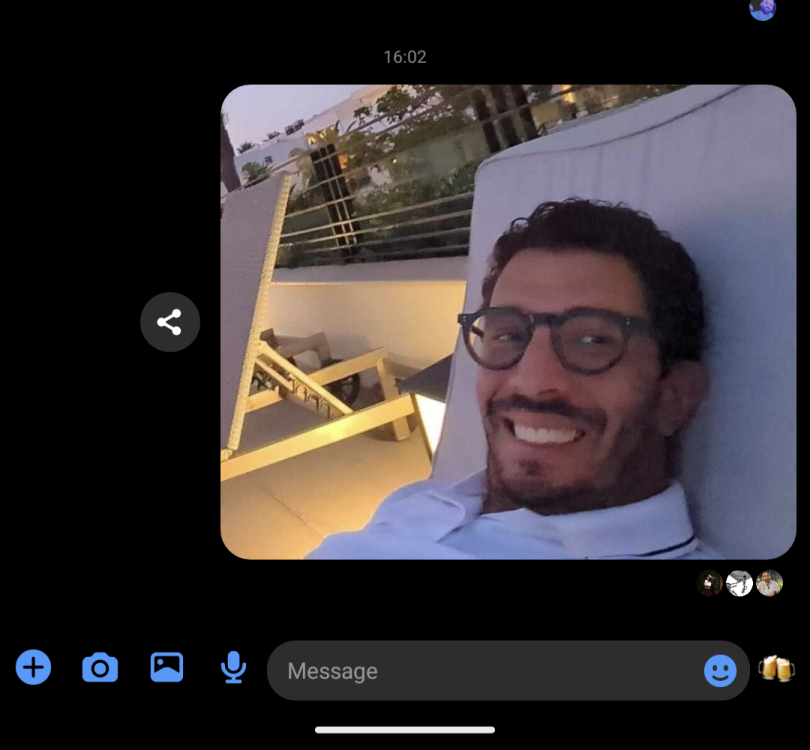Open the photo gallery picker icon
This screenshot has height=750, width=810.
tap(167, 667)
